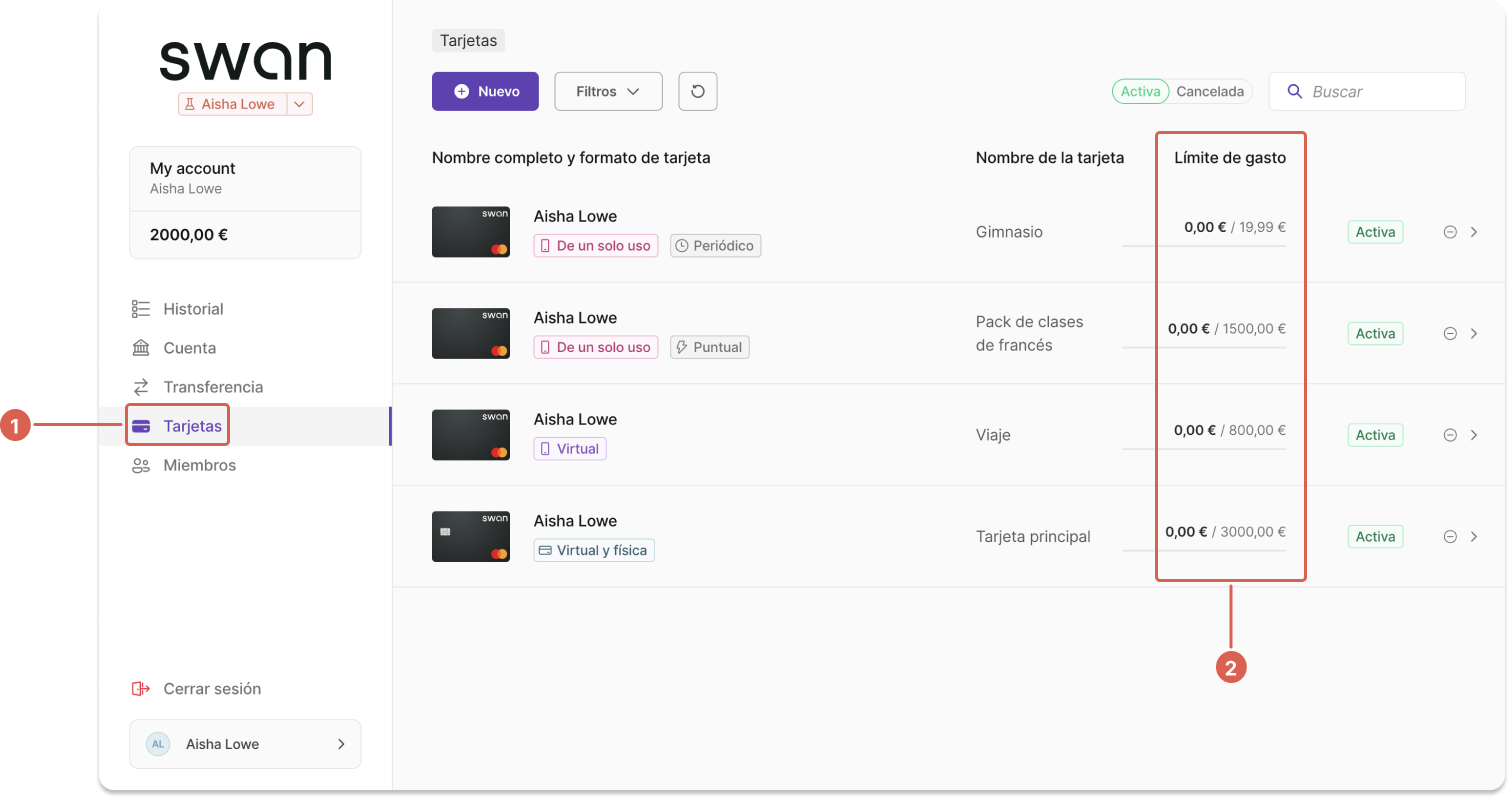Screen dimensions: 1509x798
Task: Click the AL avatar icon
Action: [x=158, y=744]
